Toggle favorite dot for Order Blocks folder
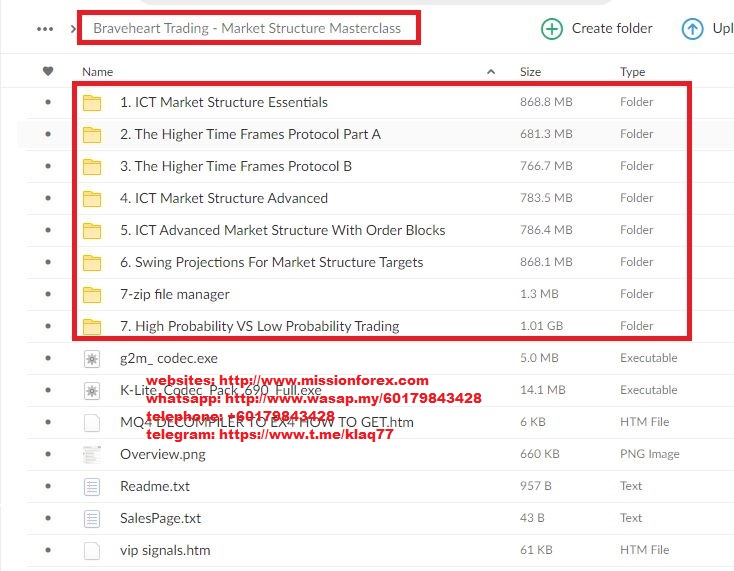 point(48,230)
